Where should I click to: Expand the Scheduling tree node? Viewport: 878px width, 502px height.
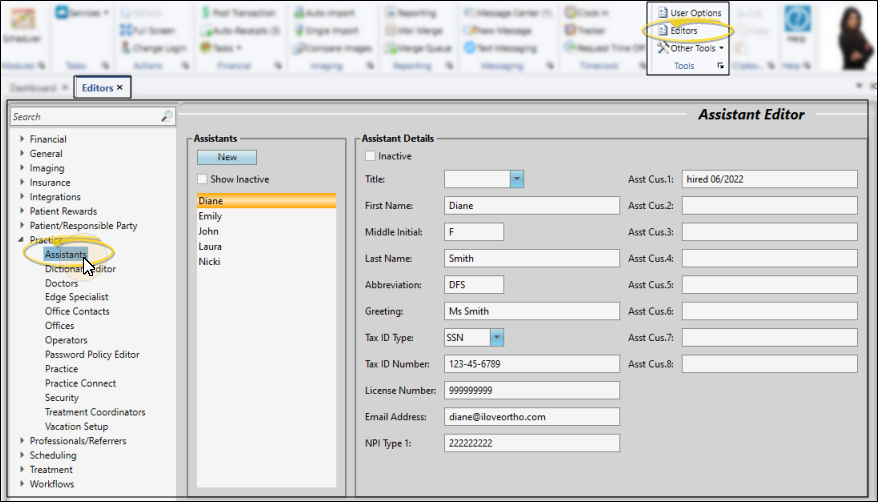pos(22,454)
